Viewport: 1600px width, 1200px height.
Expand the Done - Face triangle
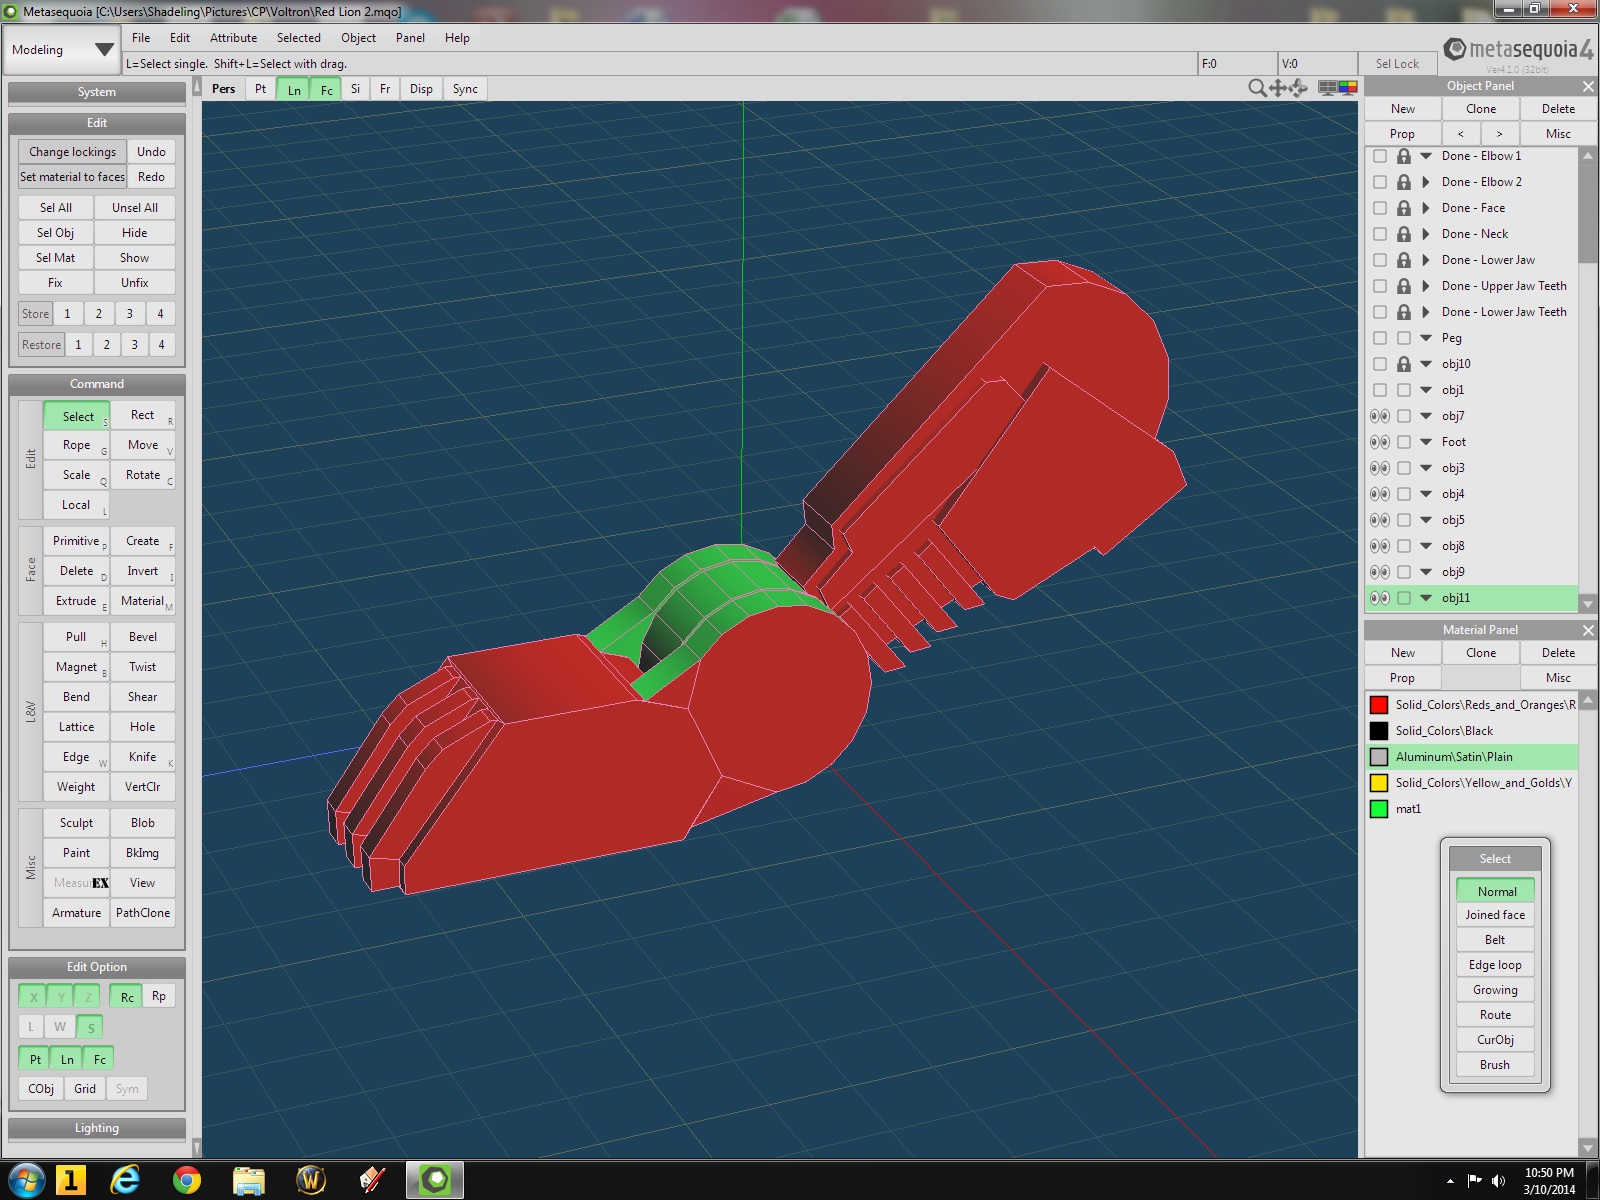1426,208
